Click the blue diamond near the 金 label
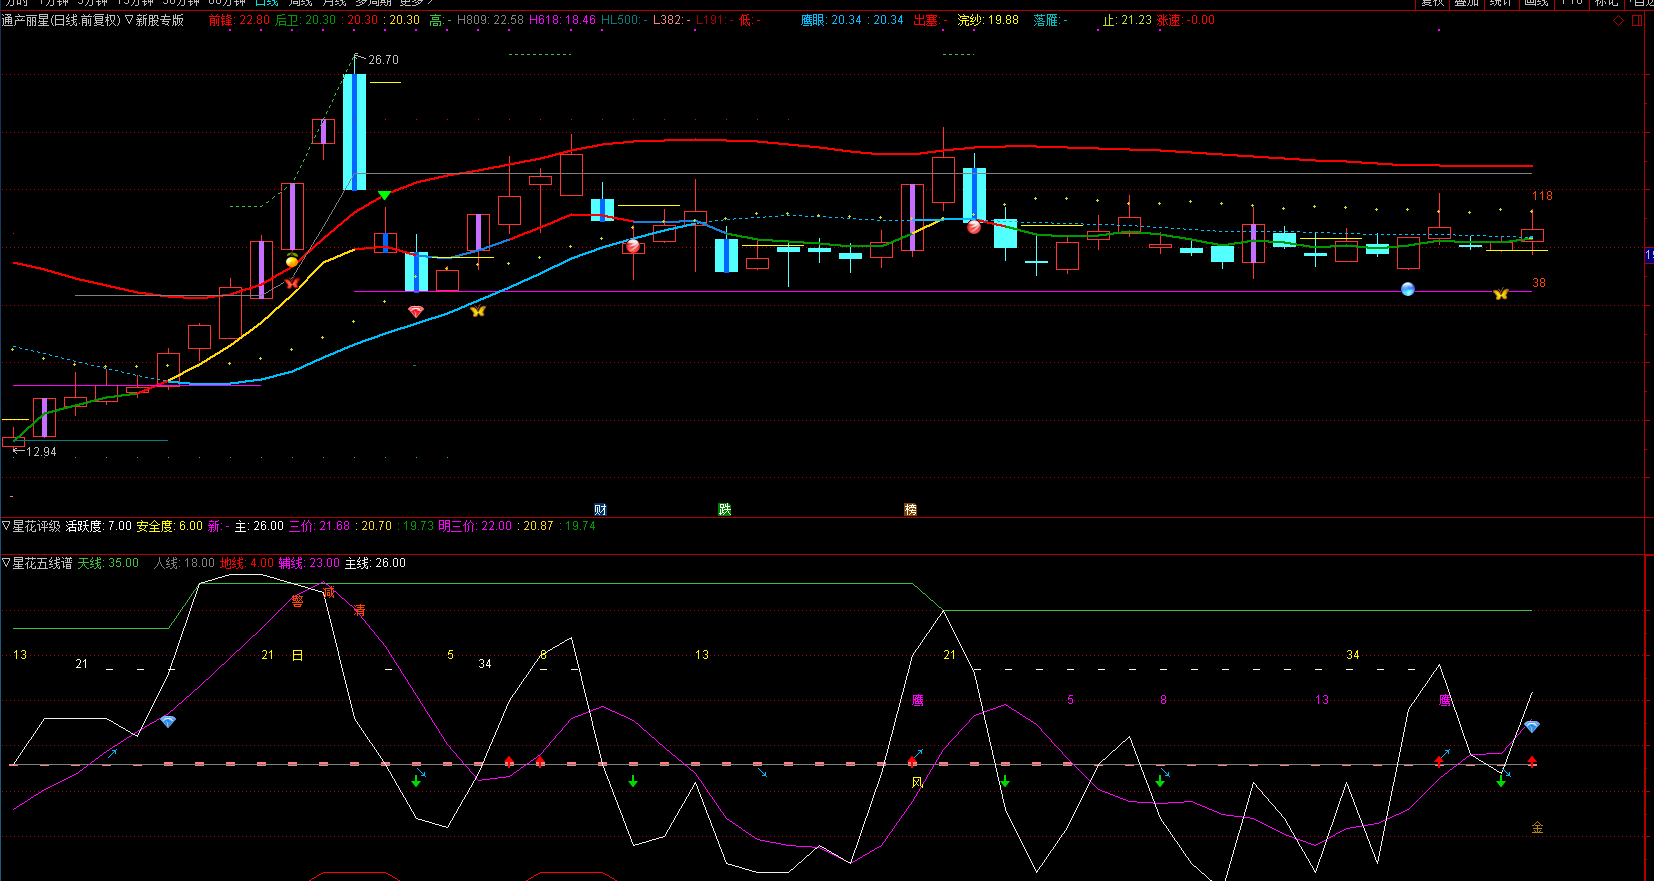The width and height of the screenshot is (1654, 881). point(1532,727)
